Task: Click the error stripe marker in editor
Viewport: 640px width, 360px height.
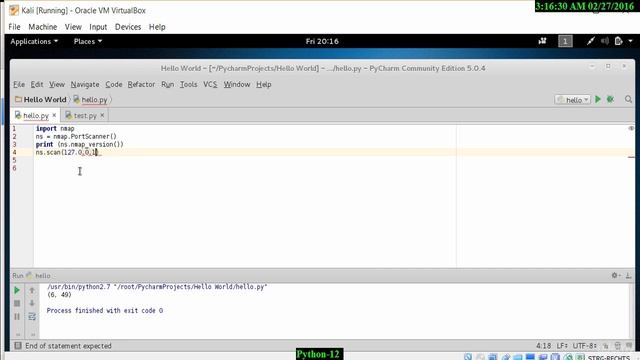Action: point(631,157)
